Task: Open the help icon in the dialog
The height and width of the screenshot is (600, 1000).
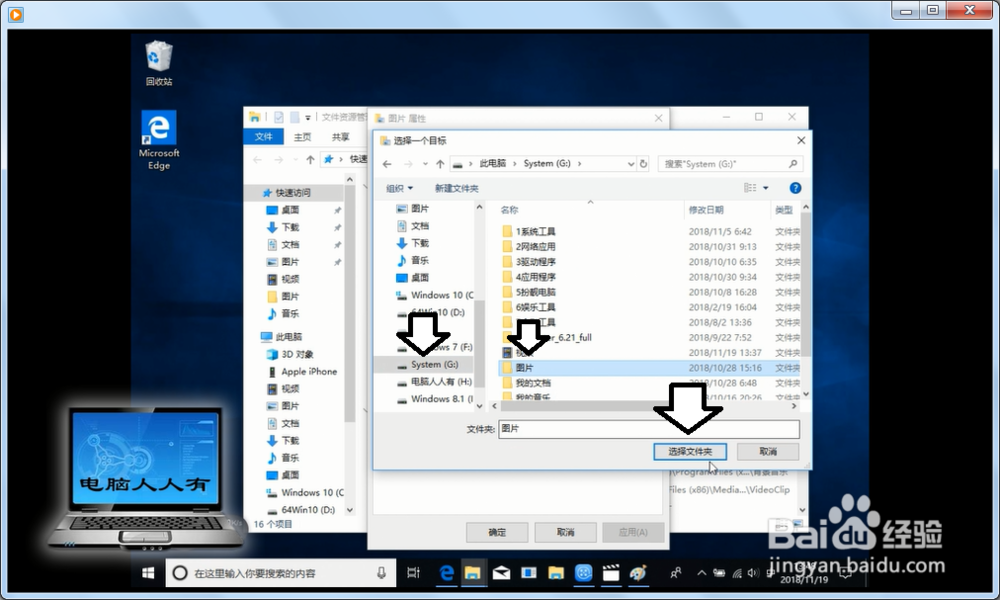Action: click(x=795, y=187)
